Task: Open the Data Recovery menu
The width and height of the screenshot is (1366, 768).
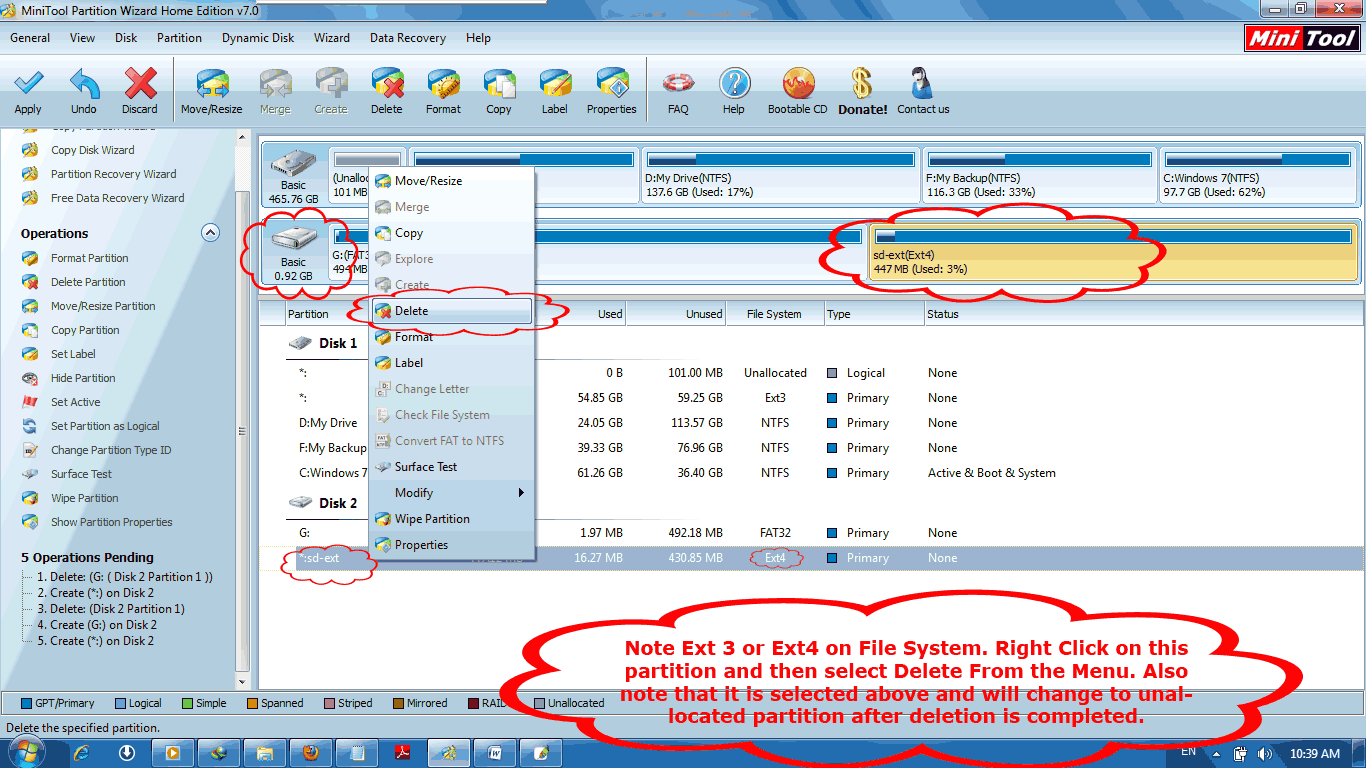Action: [408, 38]
